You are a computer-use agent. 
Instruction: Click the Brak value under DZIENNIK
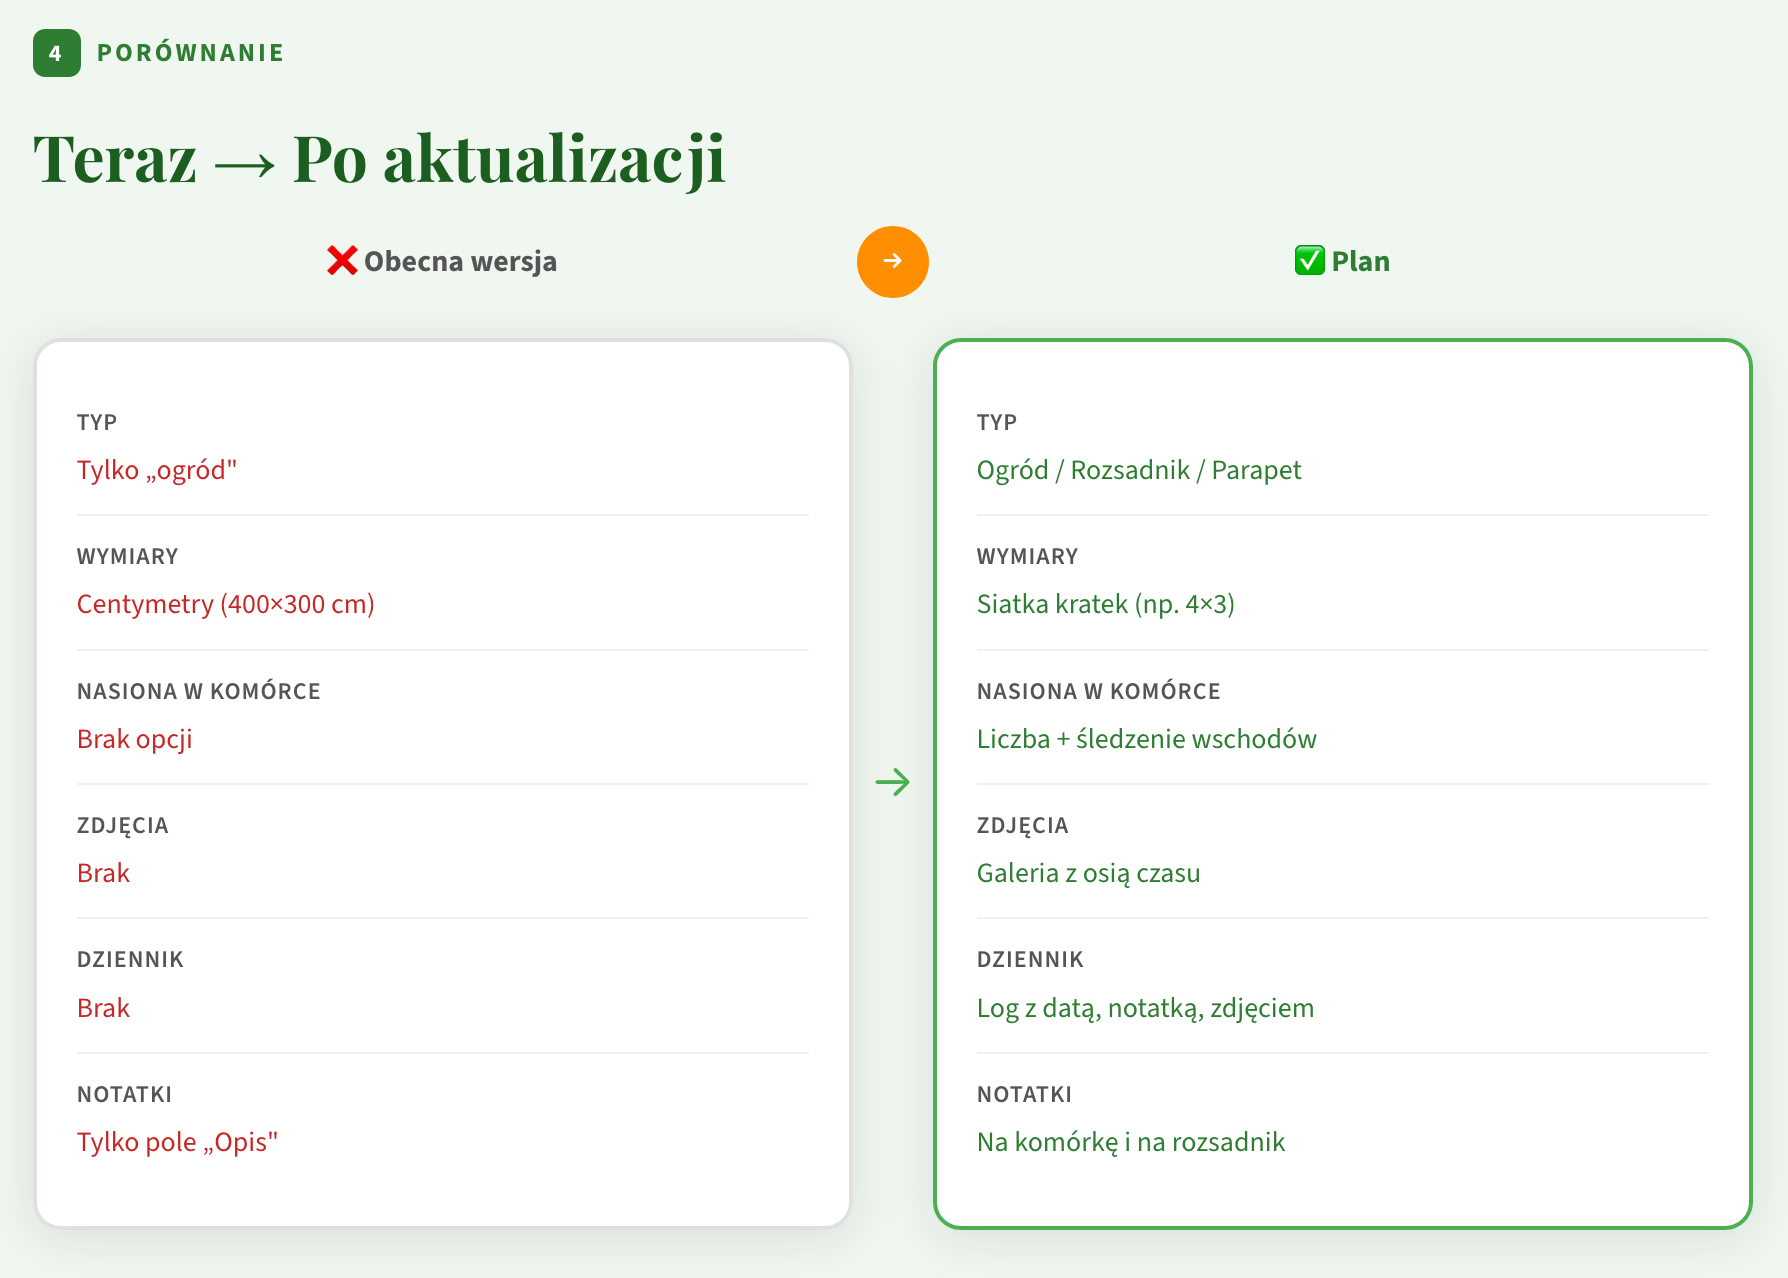(103, 1008)
